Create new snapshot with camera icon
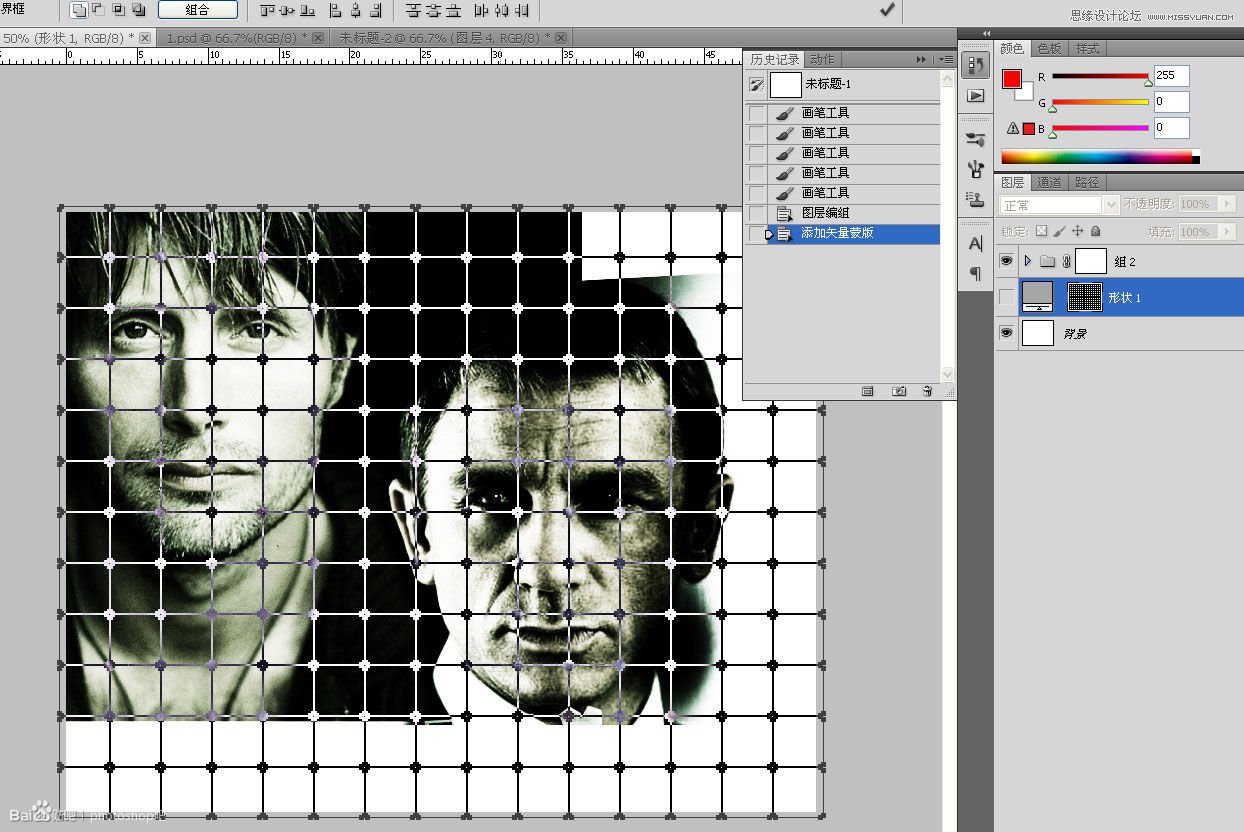 pos(899,391)
